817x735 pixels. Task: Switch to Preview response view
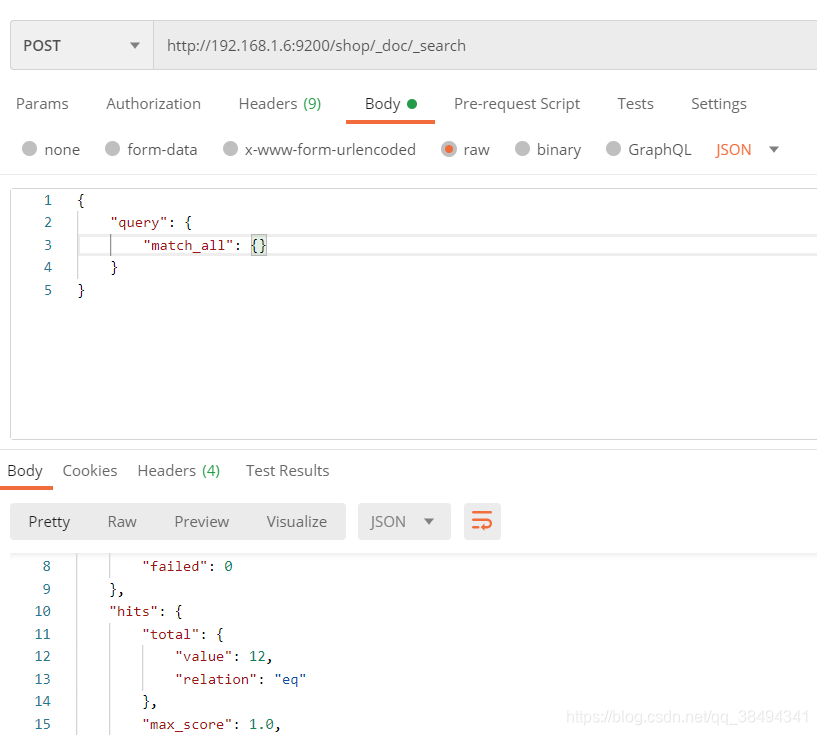point(201,521)
